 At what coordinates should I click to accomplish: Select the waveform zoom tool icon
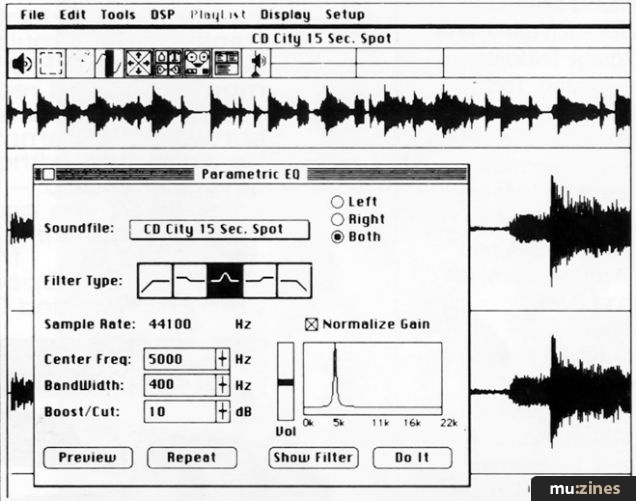point(109,63)
